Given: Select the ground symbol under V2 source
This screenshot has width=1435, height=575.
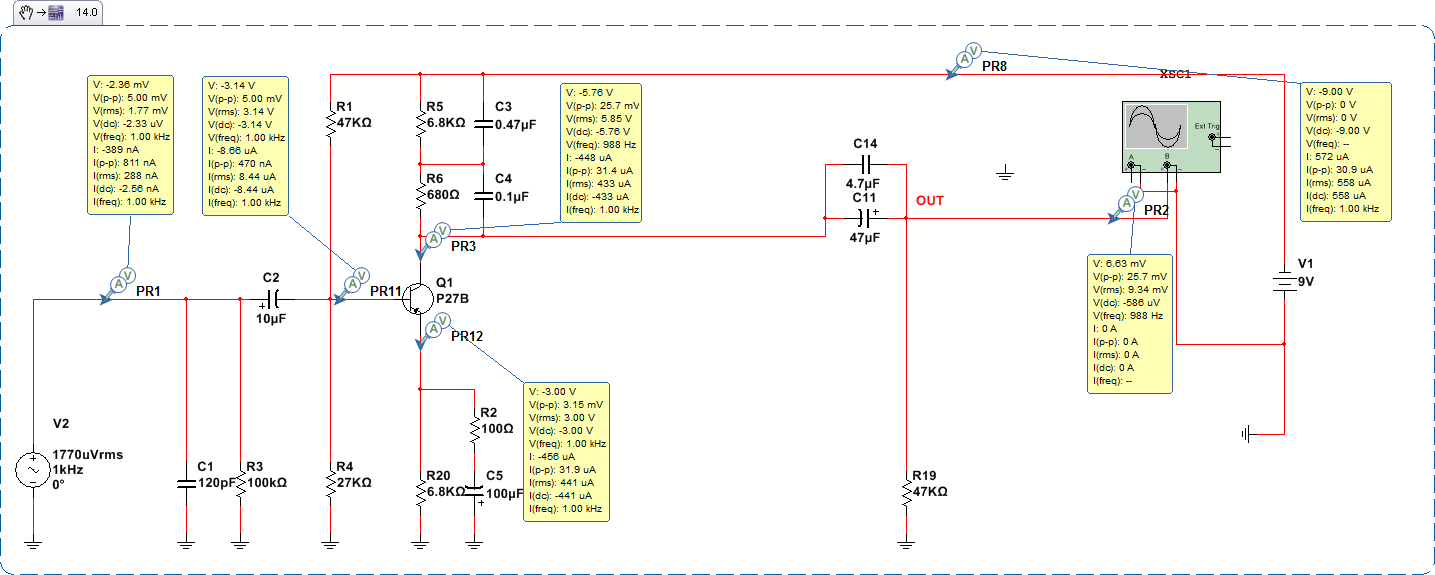Looking at the screenshot, I should tap(33, 544).
